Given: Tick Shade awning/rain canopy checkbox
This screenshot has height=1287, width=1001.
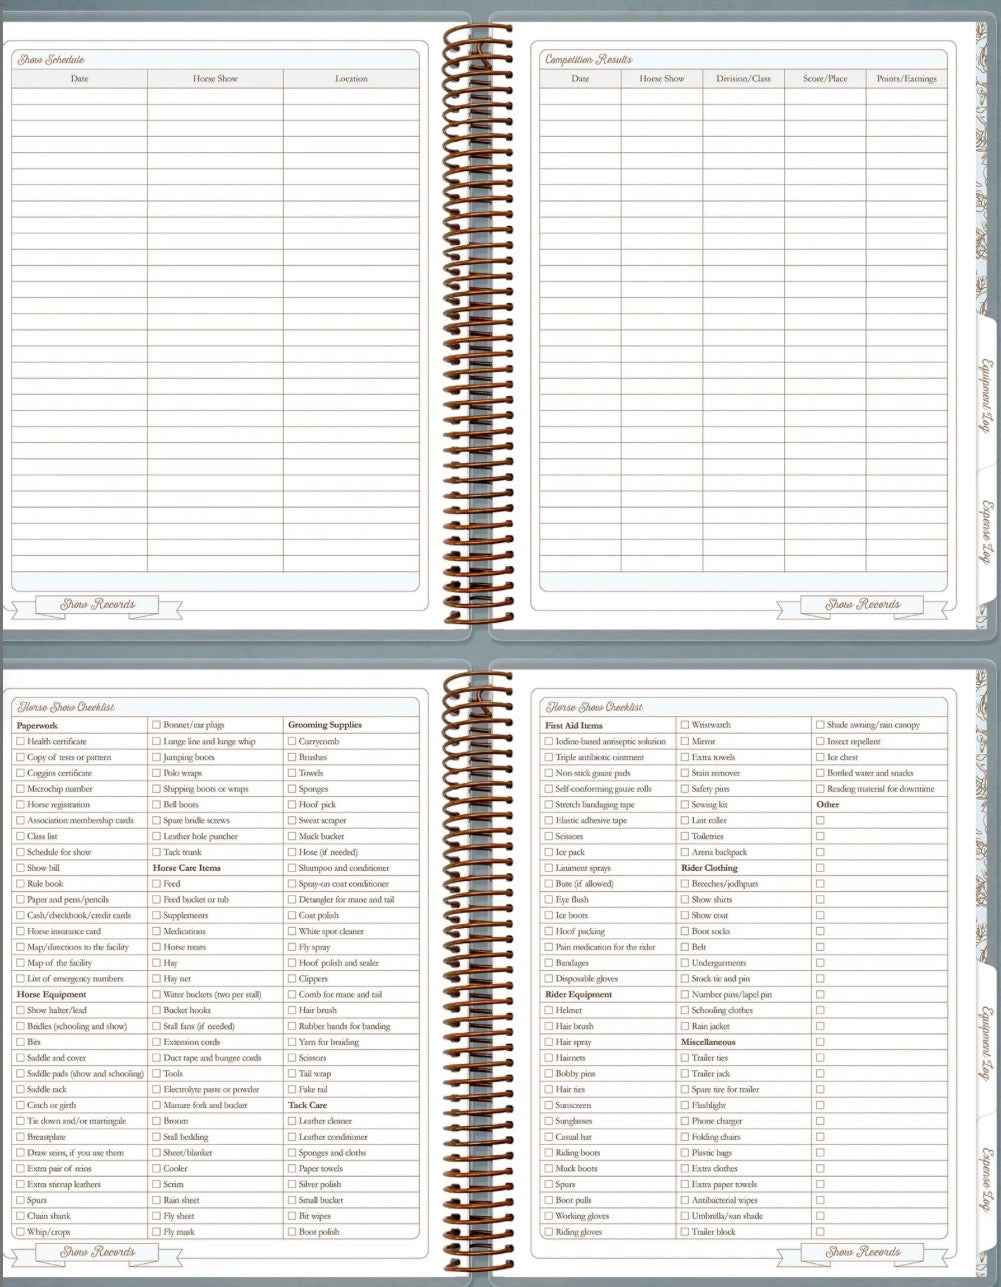Looking at the screenshot, I should click(820, 725).
